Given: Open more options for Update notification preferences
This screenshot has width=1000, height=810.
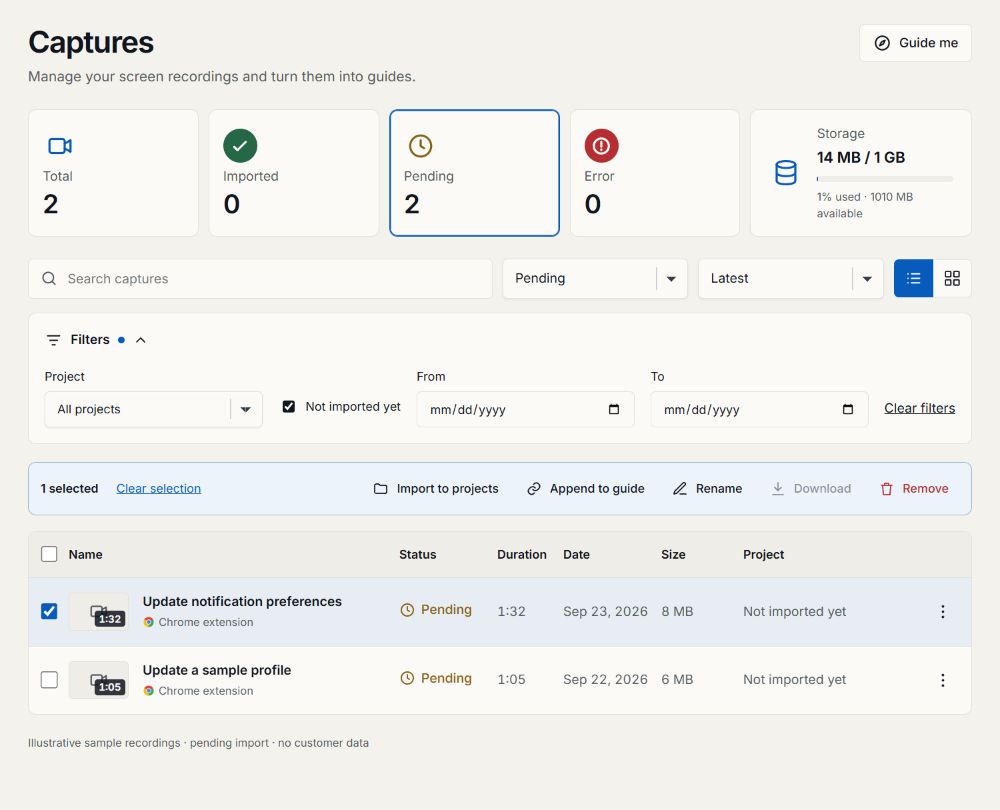Looking at the screenshot, I should click(943, 612).
